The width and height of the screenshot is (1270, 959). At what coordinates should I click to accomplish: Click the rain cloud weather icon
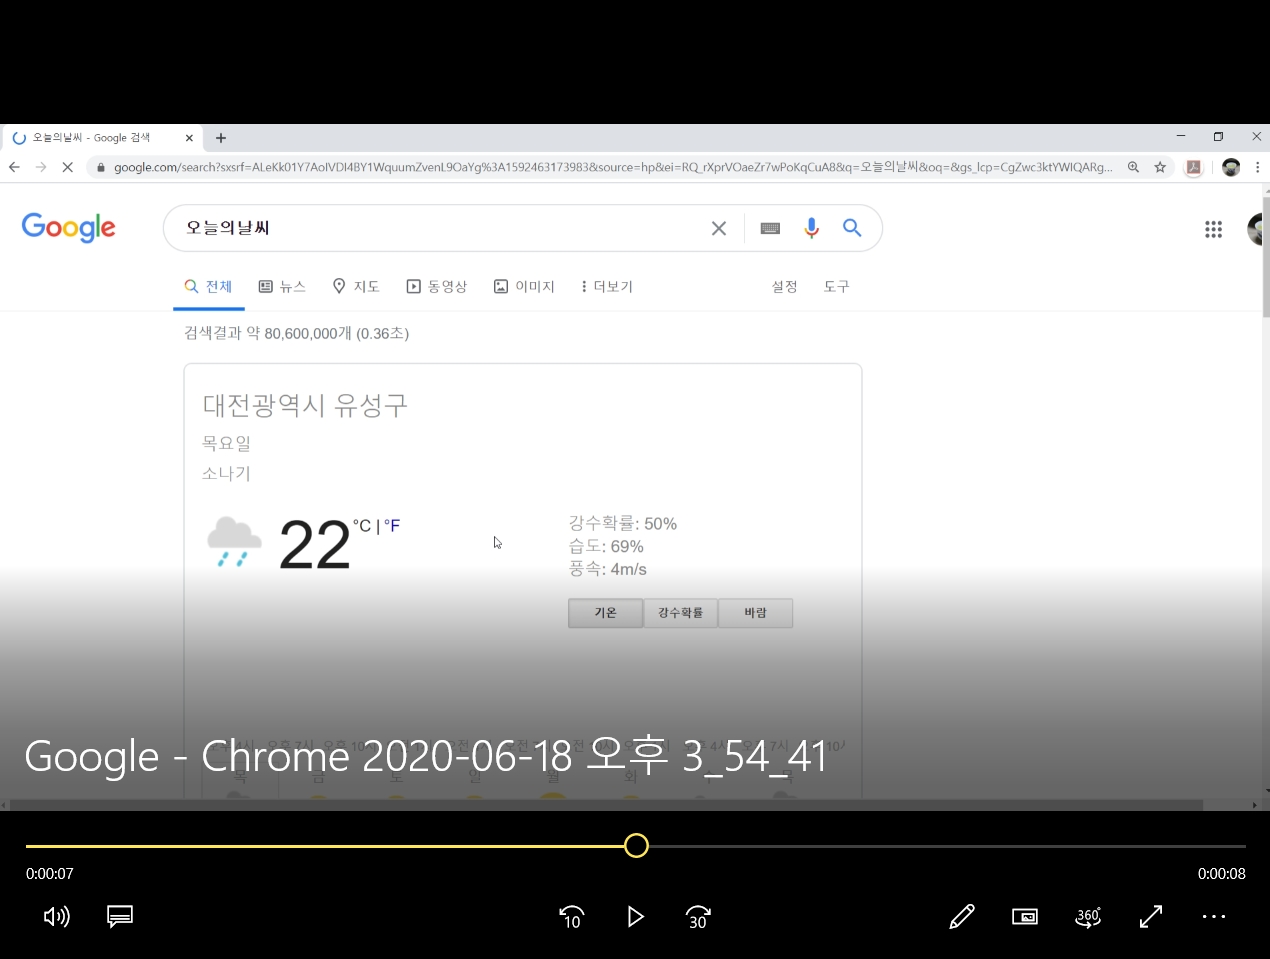pyautogui.click(x=234, y=543)
